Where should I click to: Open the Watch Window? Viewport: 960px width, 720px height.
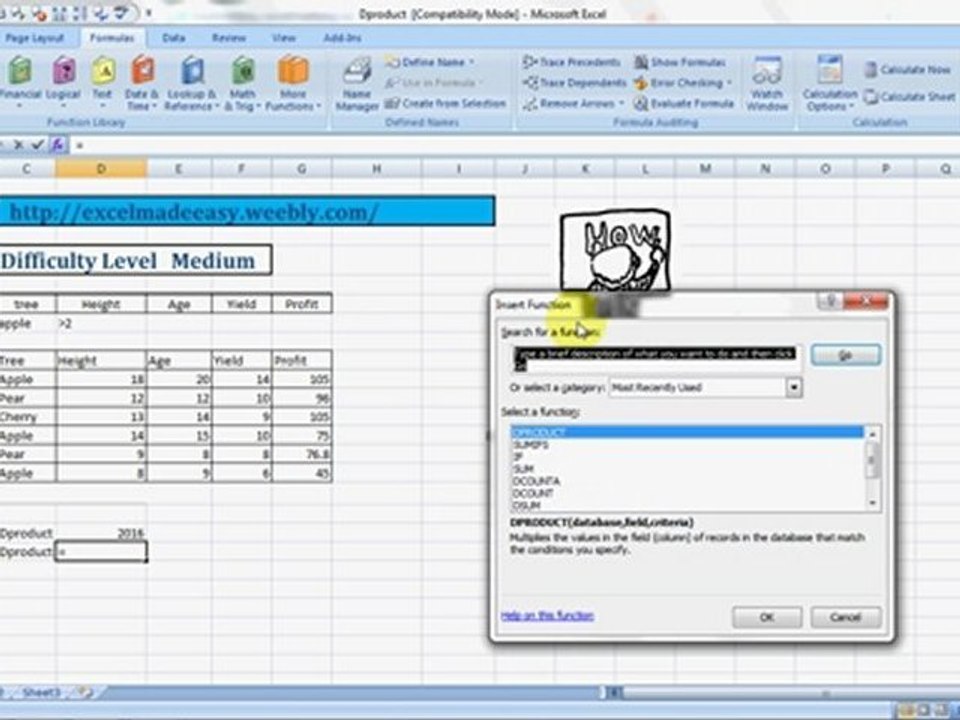click(767, 84)
